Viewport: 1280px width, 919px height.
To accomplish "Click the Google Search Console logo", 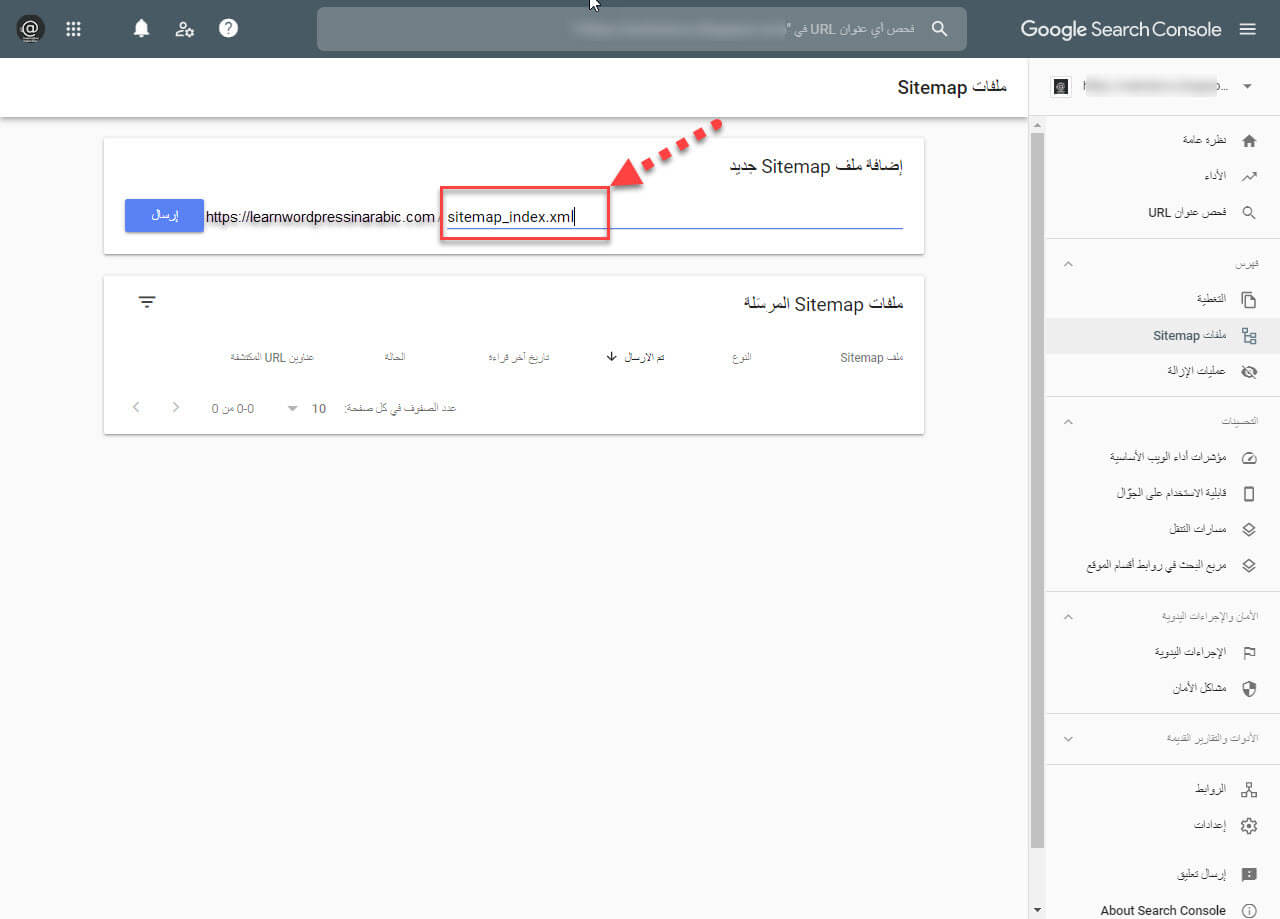I will (x=1120, y=29).
